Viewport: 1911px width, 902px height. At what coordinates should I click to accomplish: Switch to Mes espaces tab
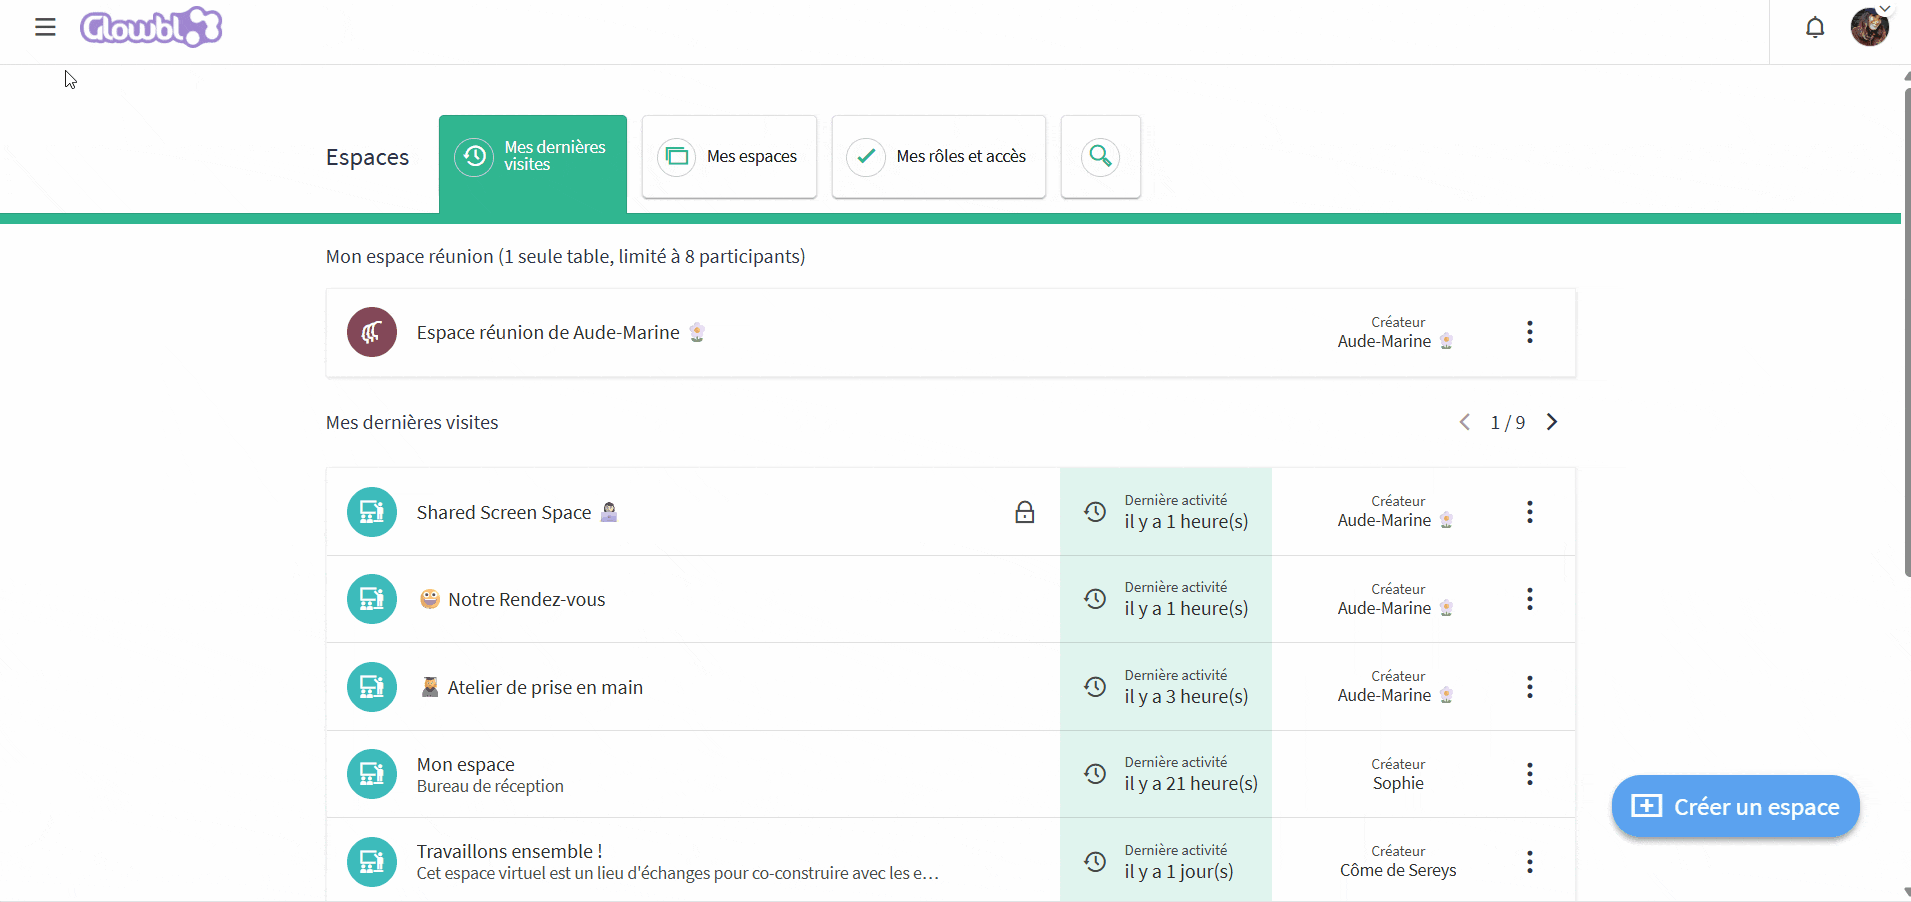(729, 156)
